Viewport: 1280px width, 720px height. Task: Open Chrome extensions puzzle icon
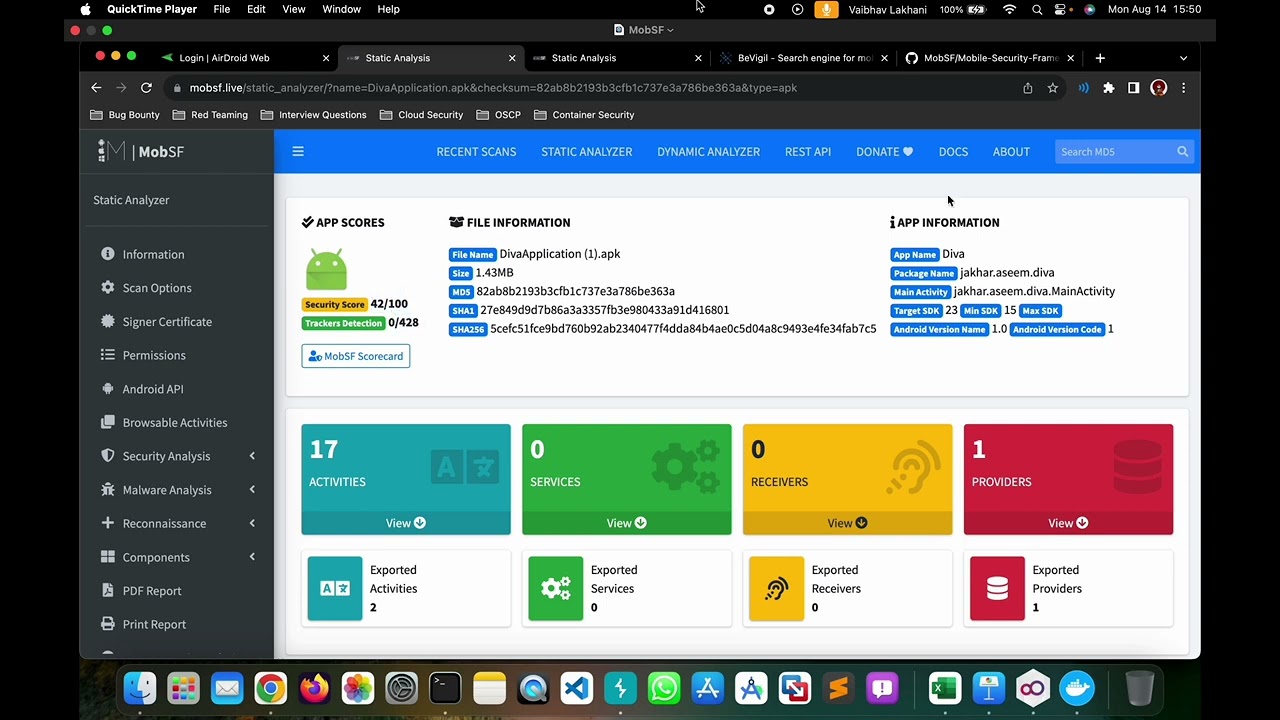coord(1109,88)
